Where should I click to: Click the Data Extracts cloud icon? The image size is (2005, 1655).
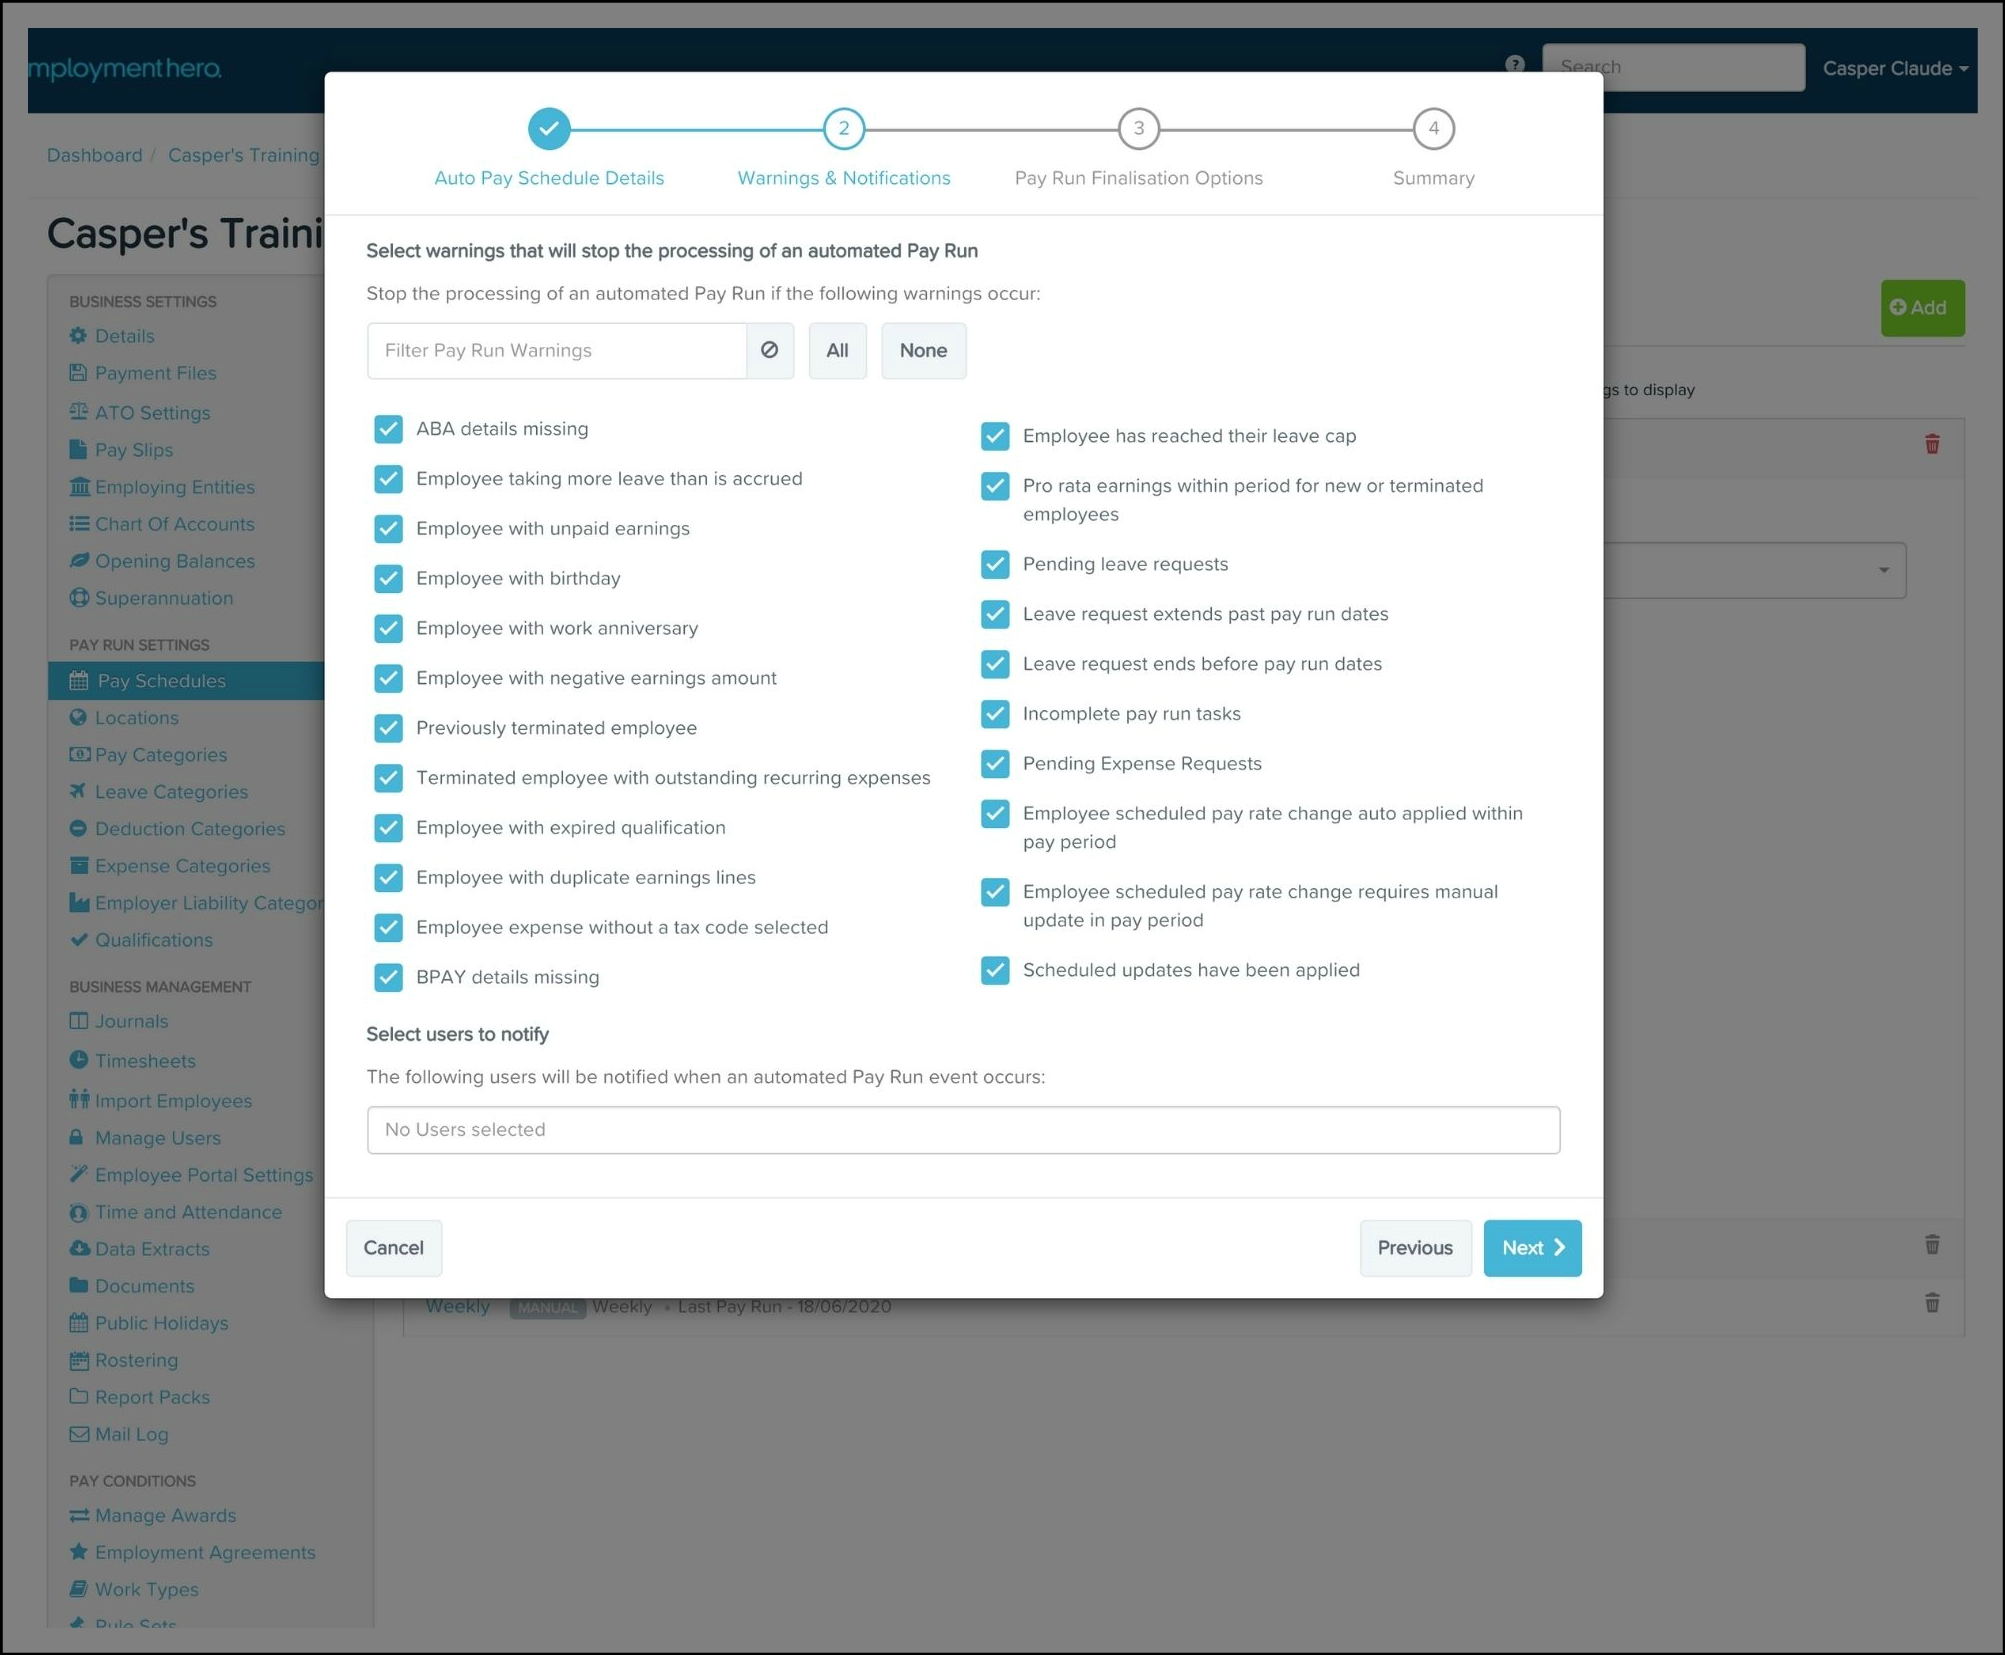79,1248
